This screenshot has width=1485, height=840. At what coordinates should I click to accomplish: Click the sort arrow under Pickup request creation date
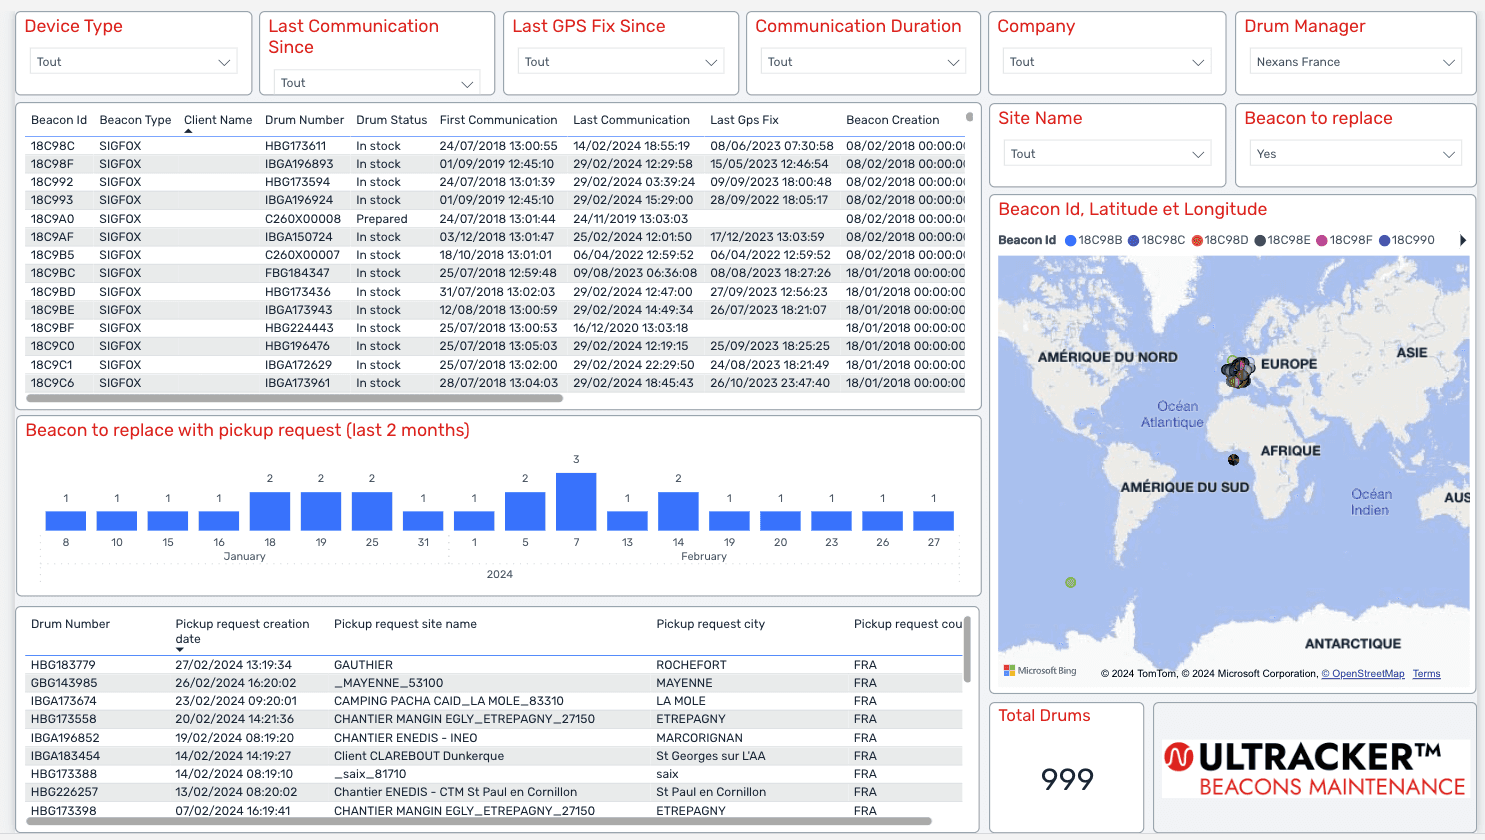point(180,650)
